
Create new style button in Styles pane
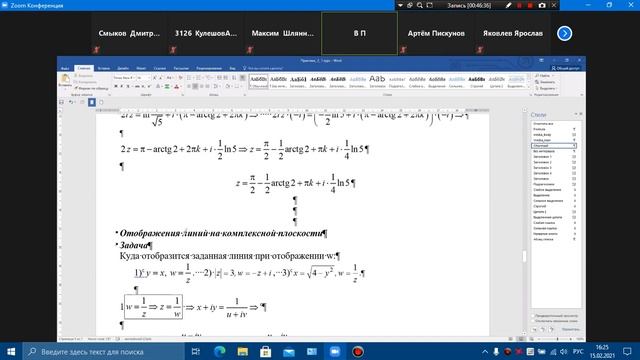(535, 329)
